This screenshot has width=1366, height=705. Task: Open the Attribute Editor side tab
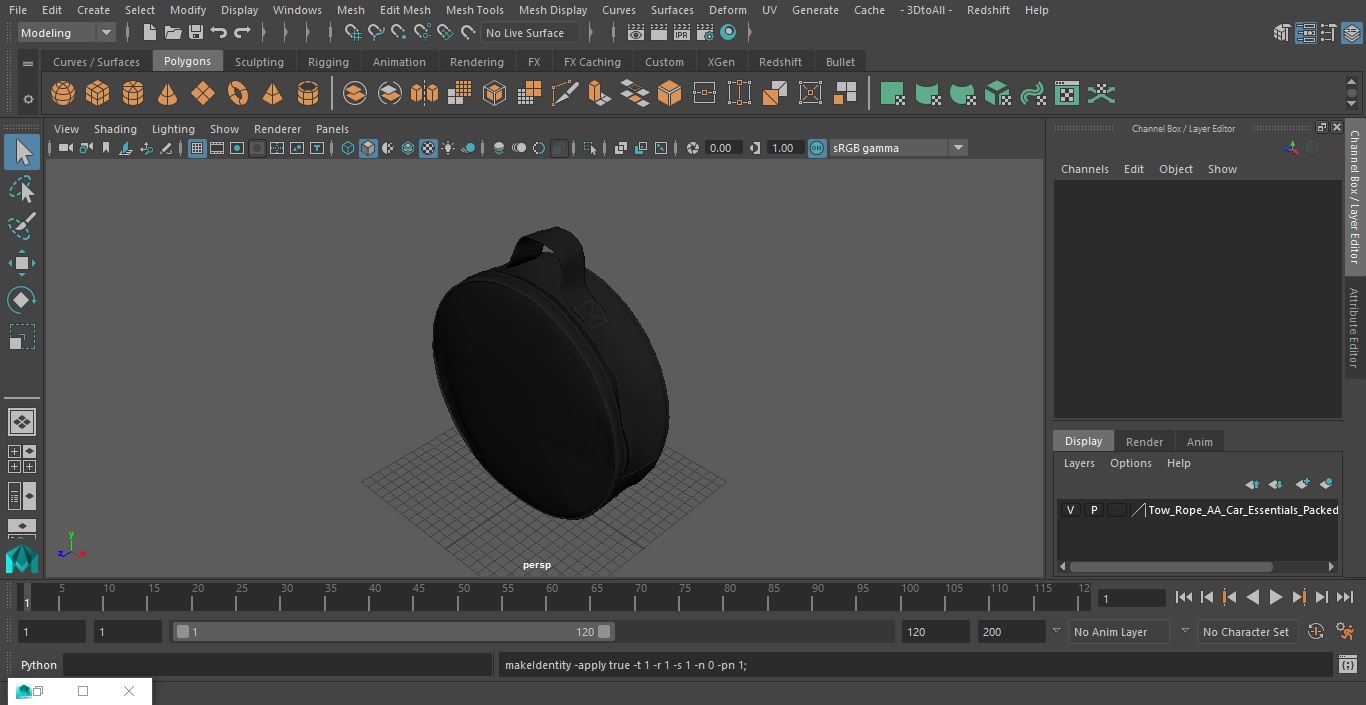(x=1354, y=329)
